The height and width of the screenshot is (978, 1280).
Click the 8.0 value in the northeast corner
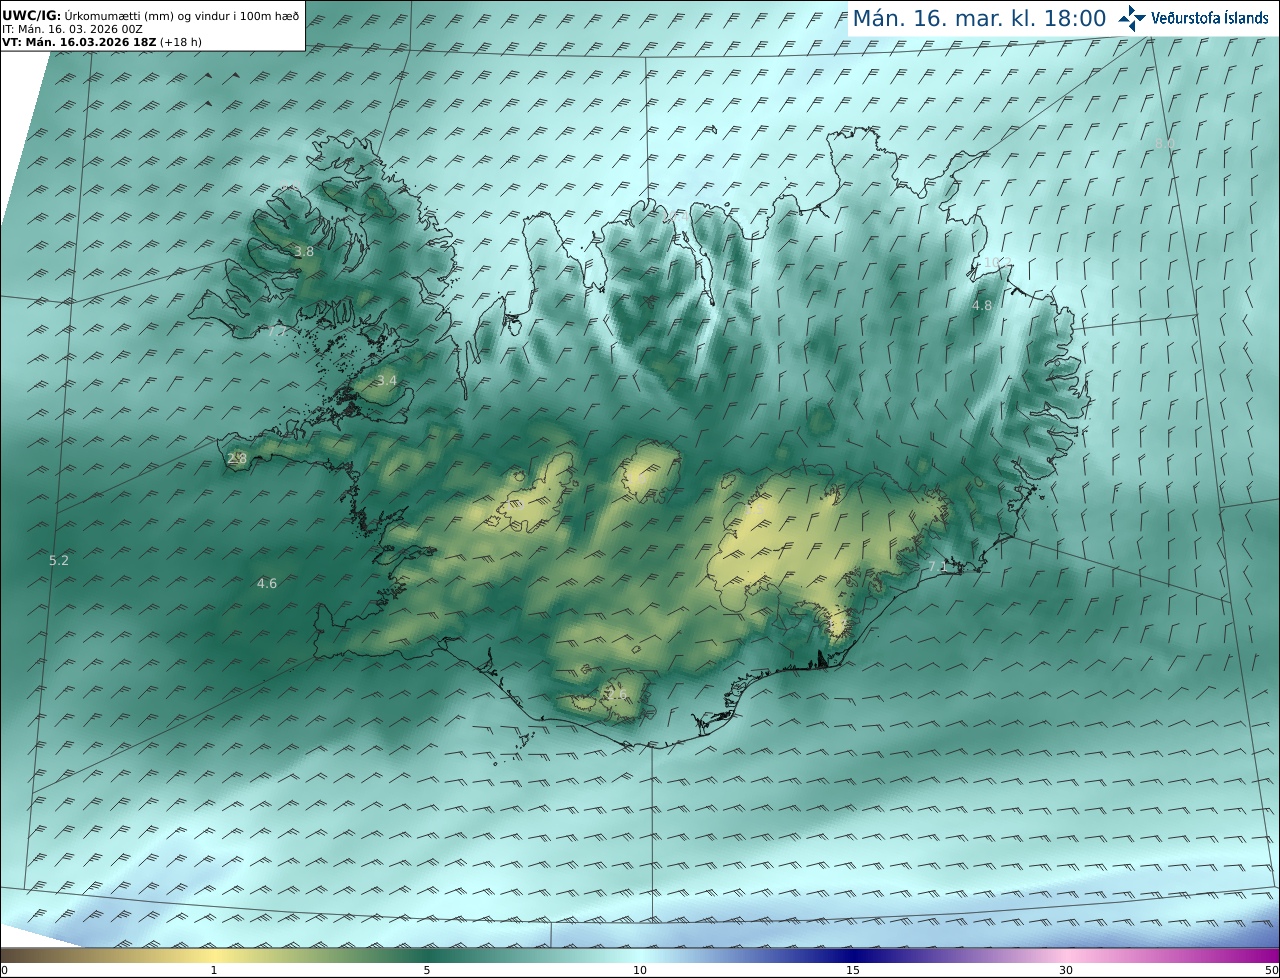[1164, 145]
